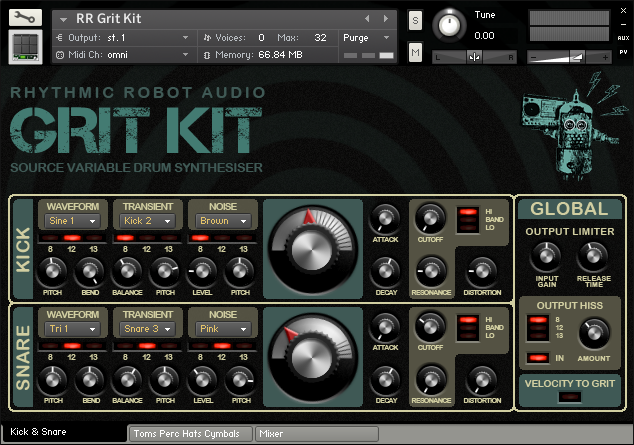The height and width of the screenshot is (445, 634).
Task: Click the Kick Decay knob
Action: [x=385, y=272]
